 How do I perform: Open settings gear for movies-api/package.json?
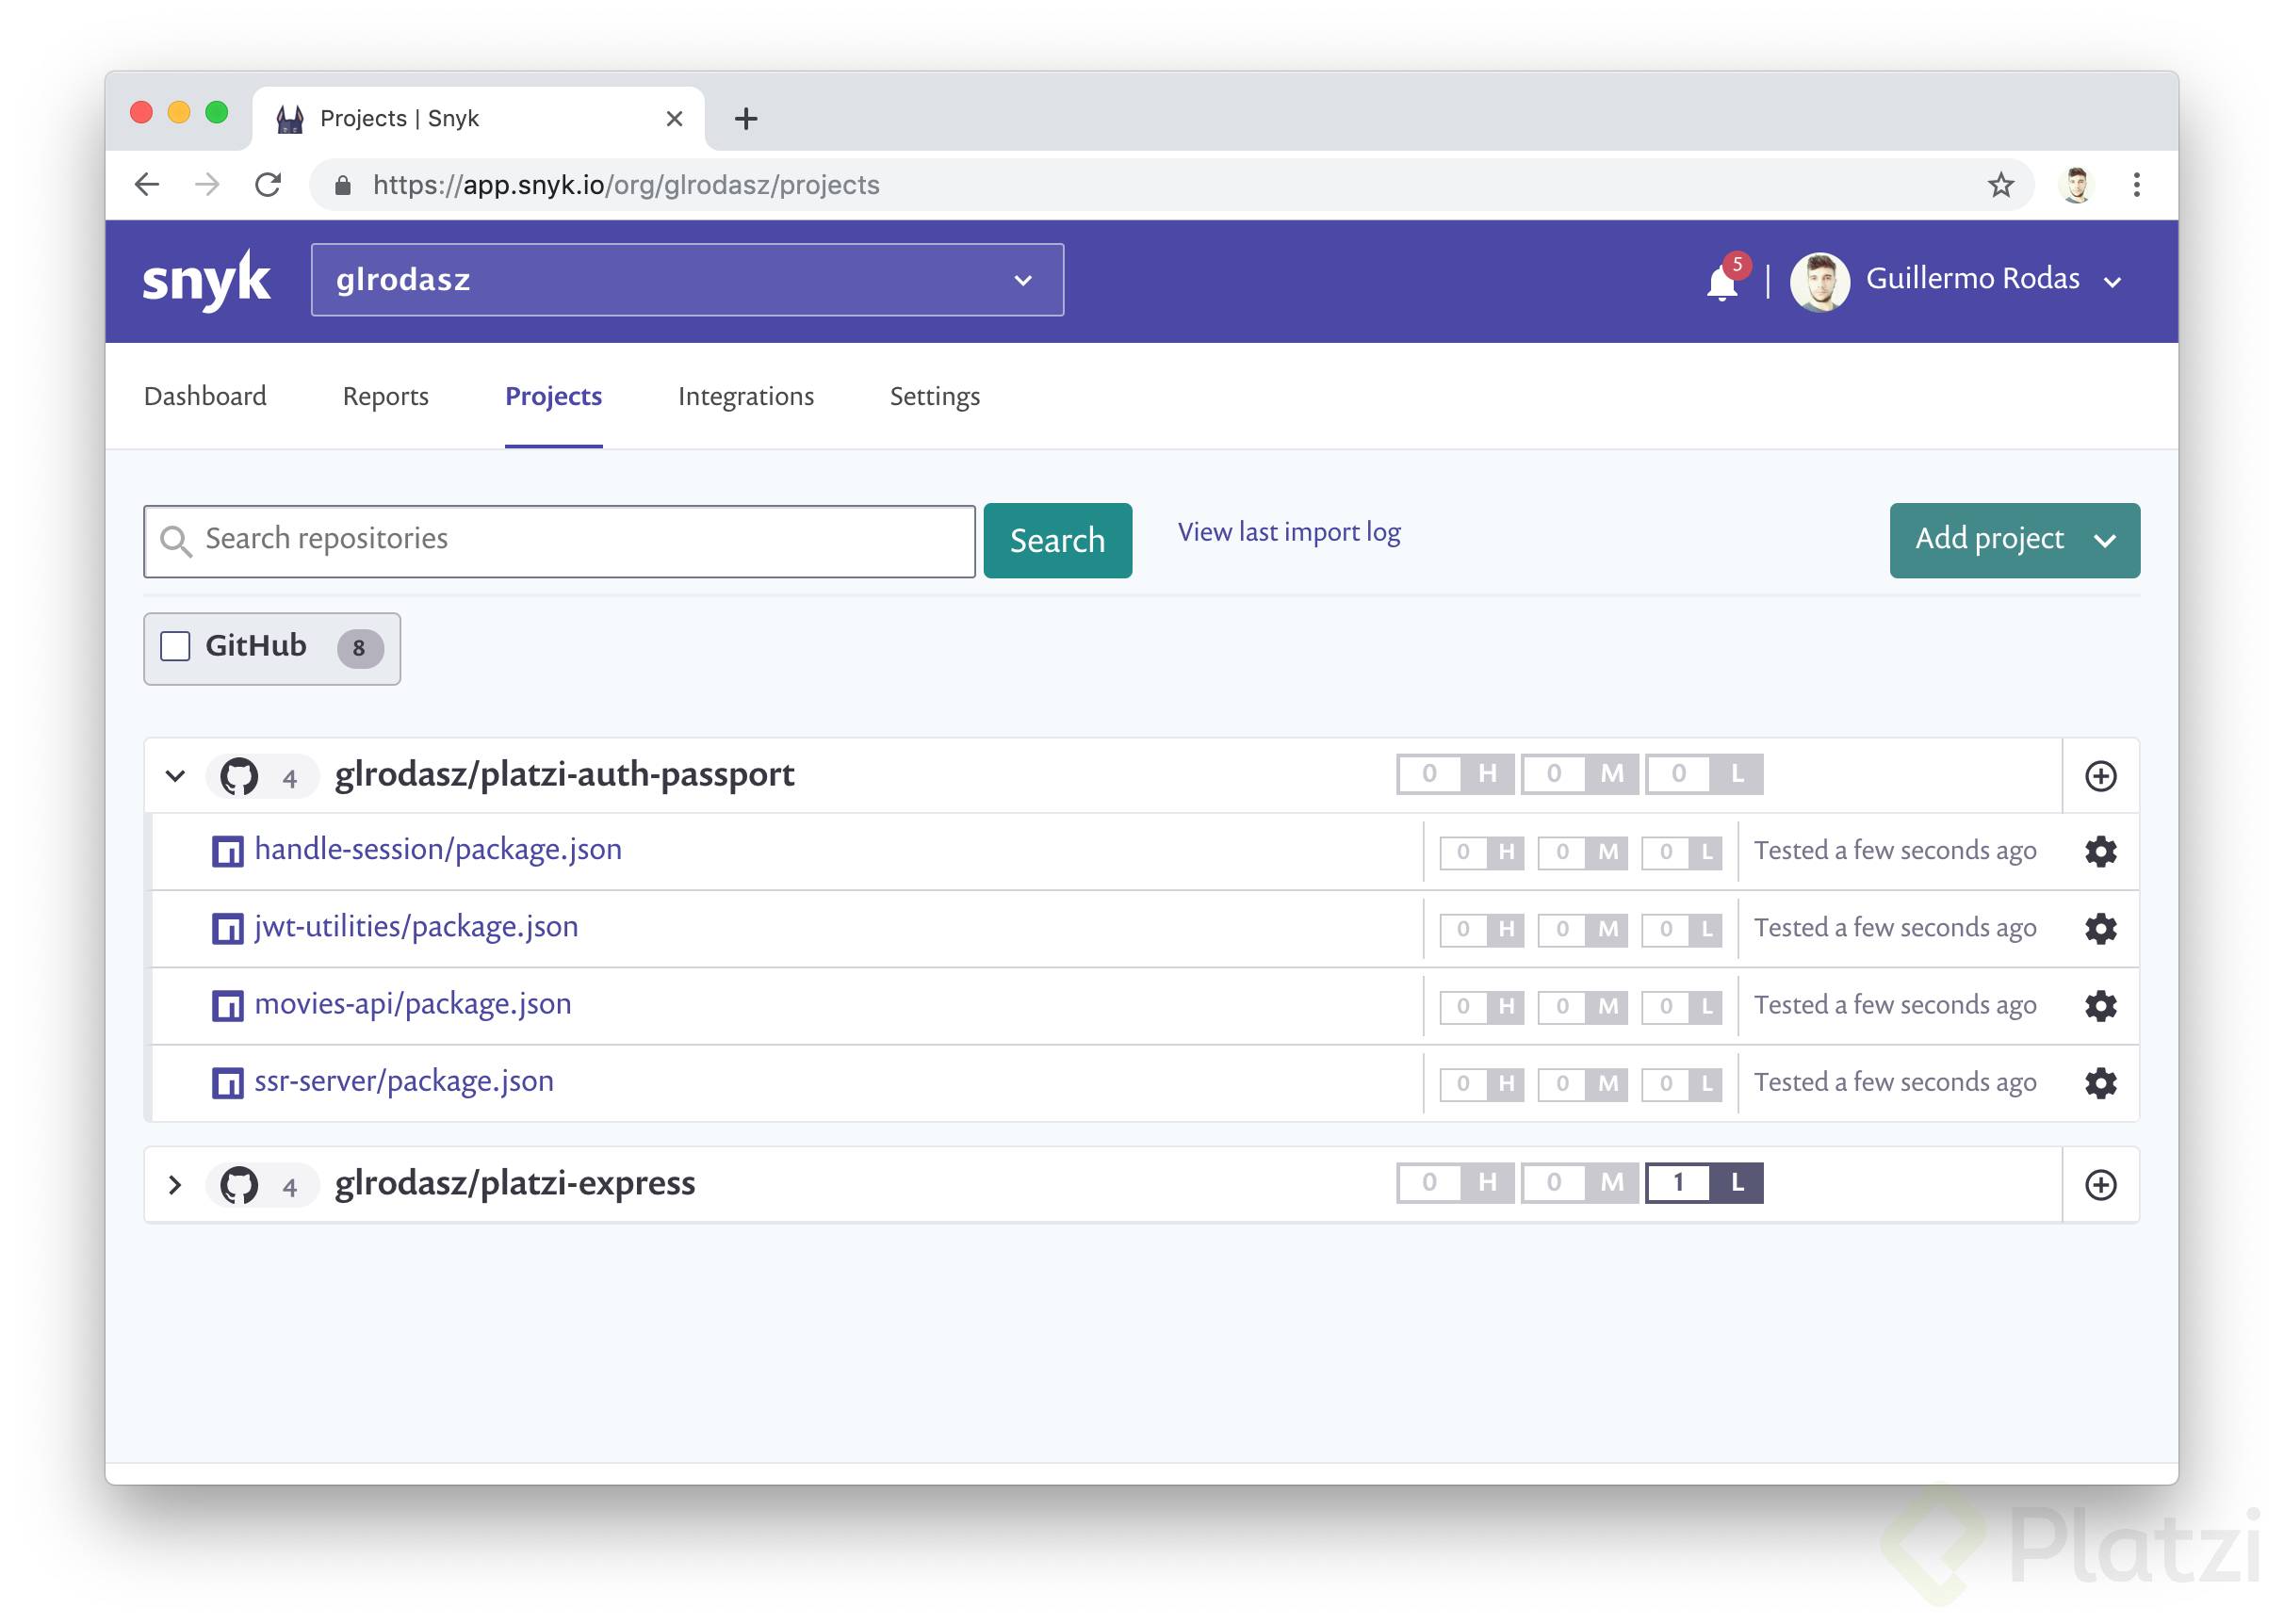pyautogui.click(x=2100, y=1005)
